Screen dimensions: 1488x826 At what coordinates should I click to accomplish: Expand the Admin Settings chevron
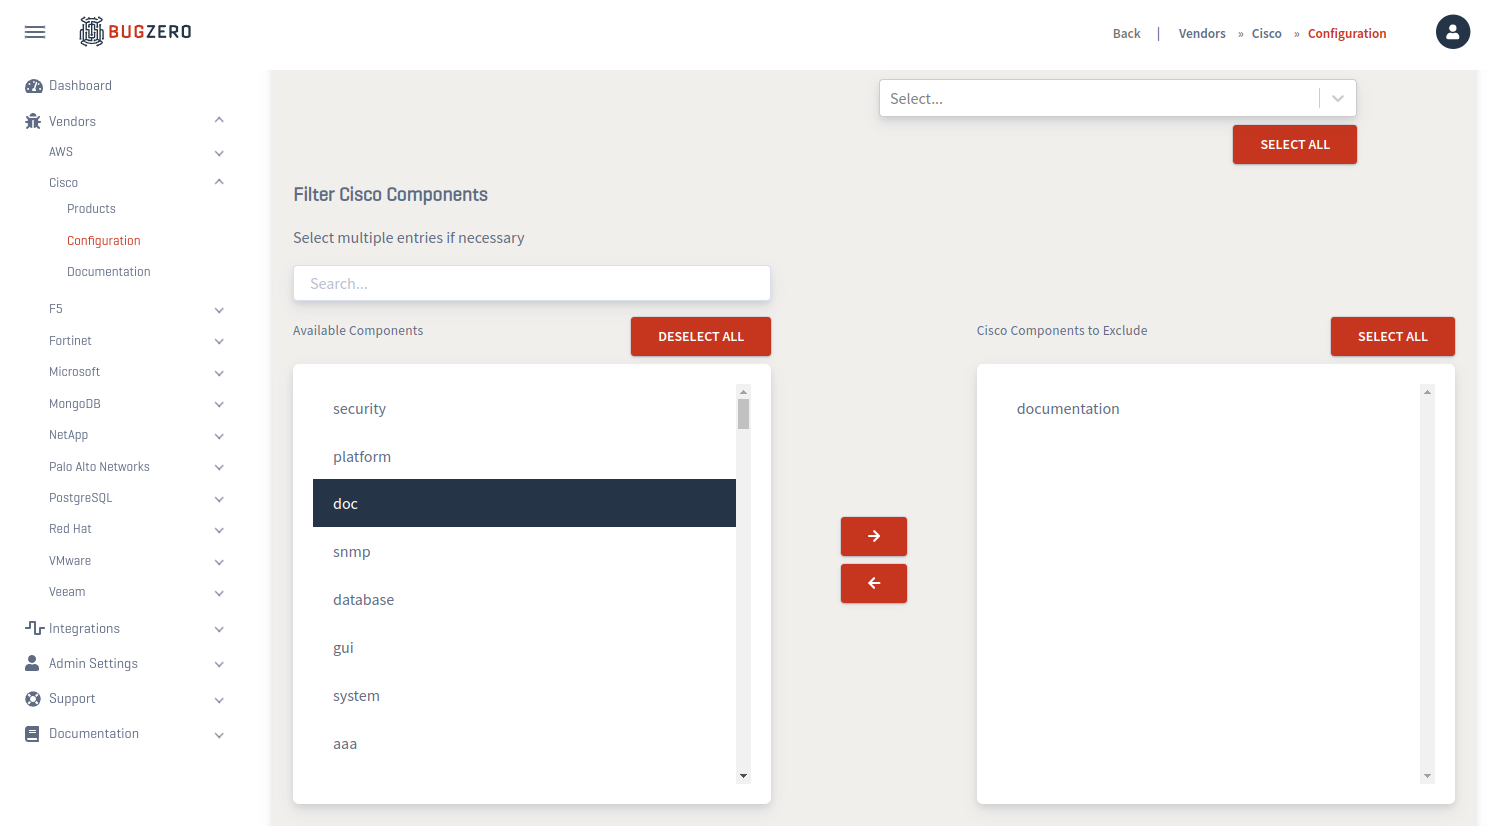(219, 664)
